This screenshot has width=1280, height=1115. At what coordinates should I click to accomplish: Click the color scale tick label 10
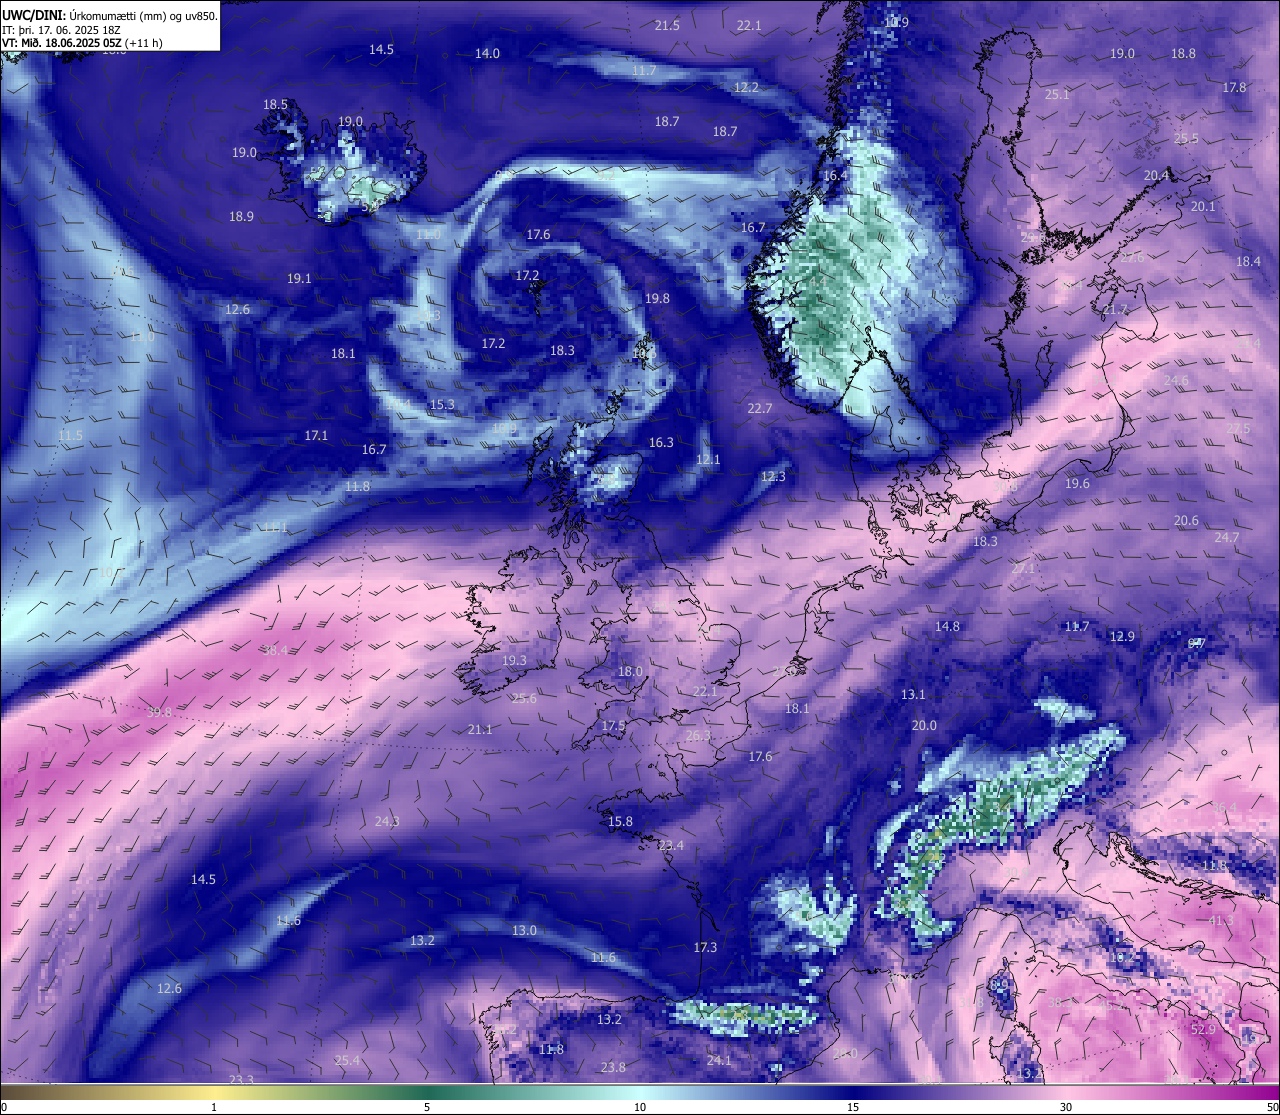[x=640, y=1107]
